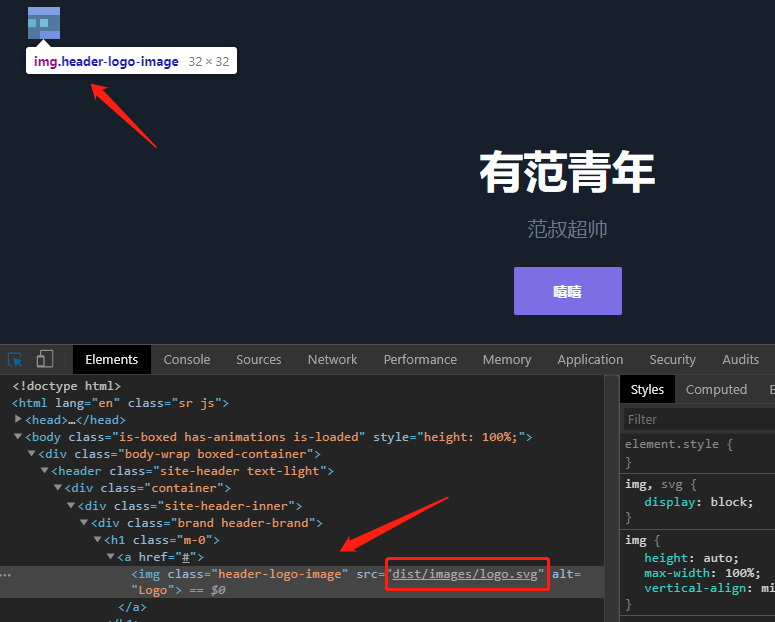Viewport: 775px width, 622px height.
Task: Click the closing </a> tag row
Action: tap(132, 607)
